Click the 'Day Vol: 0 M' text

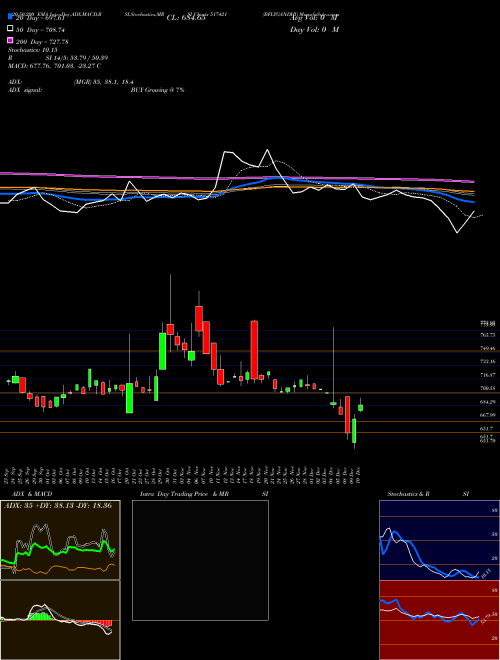(x=314, y=30)
